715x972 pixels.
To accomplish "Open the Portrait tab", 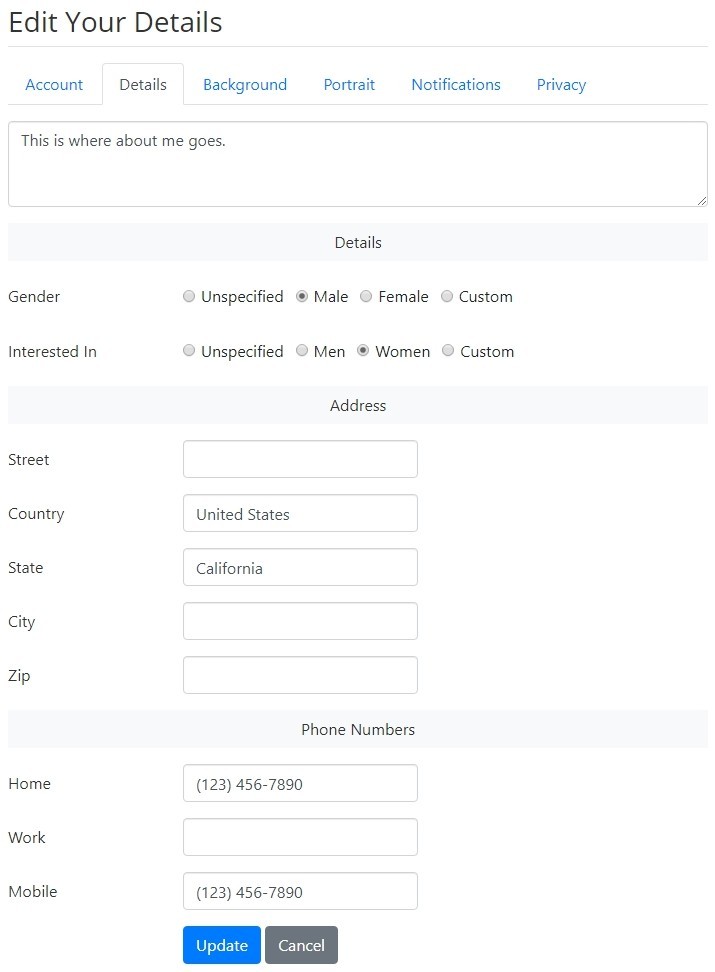I will (x=349, y=84).
